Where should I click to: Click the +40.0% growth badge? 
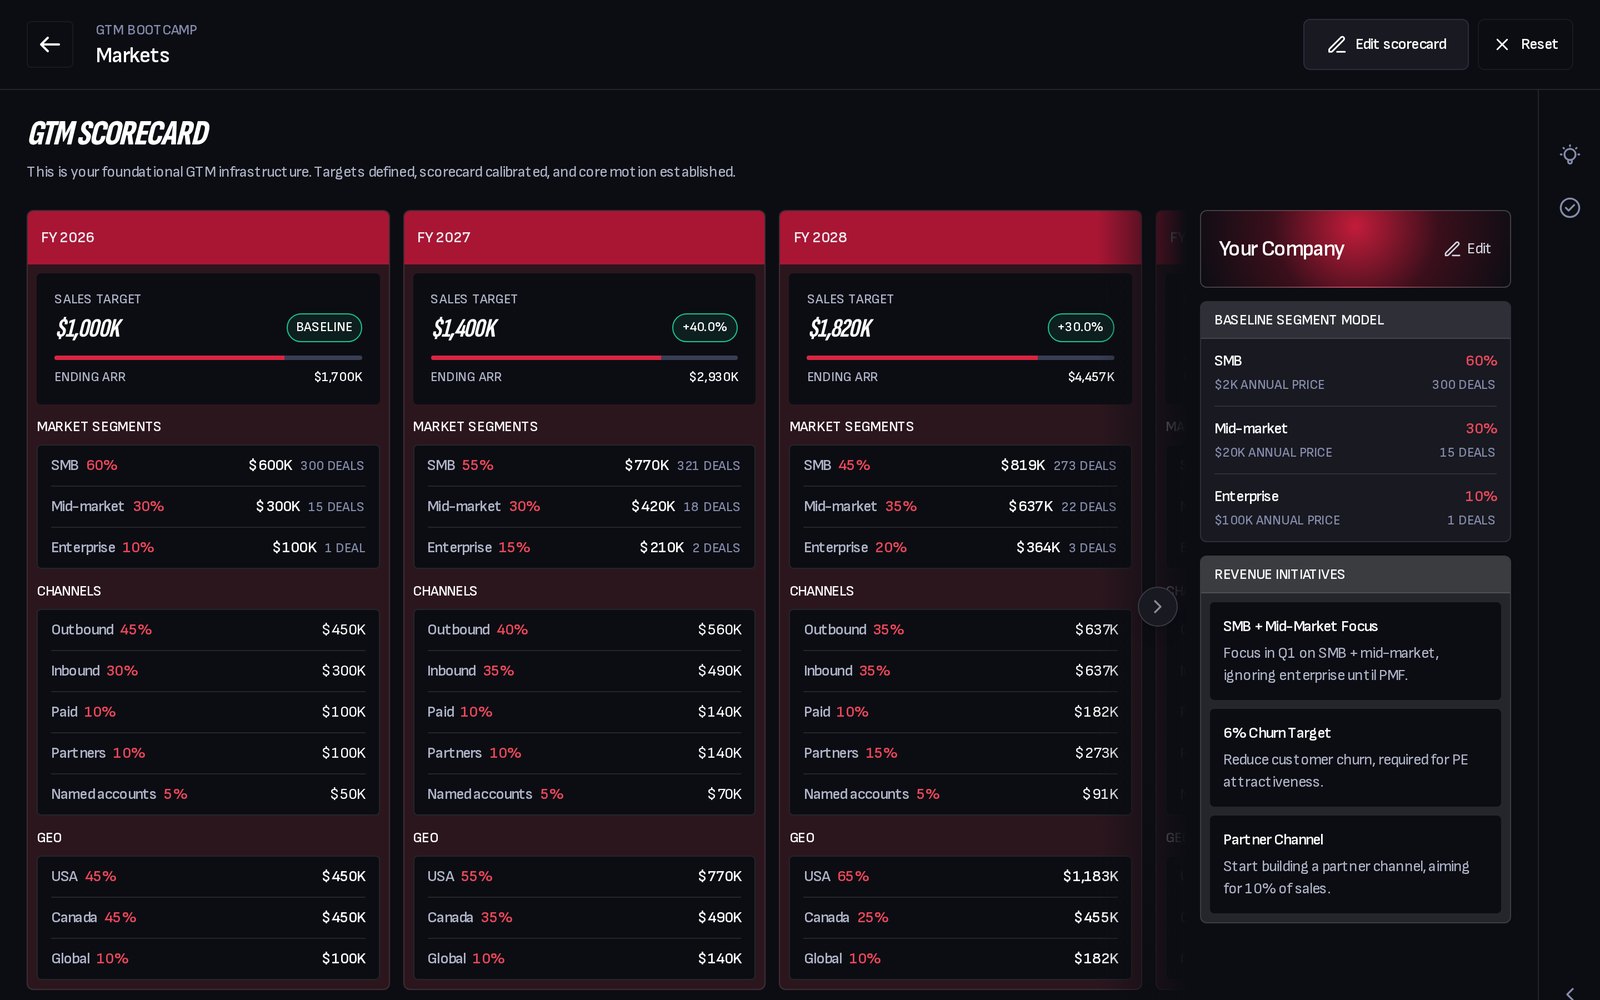[704, 327]
